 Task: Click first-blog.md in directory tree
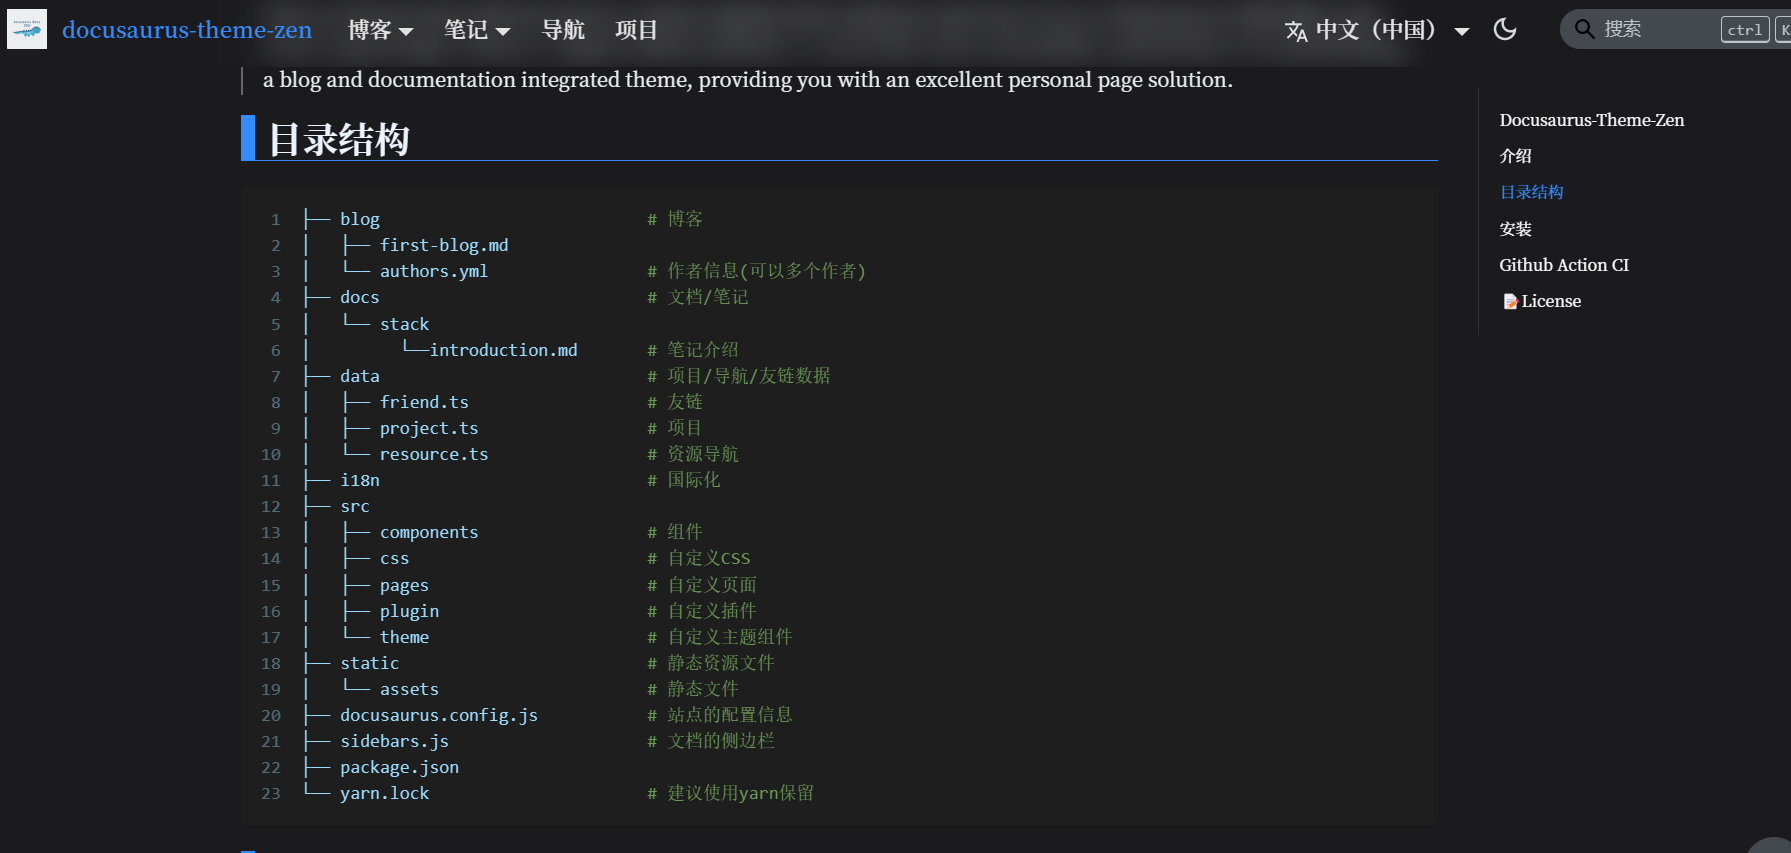(x=444, y=245)
